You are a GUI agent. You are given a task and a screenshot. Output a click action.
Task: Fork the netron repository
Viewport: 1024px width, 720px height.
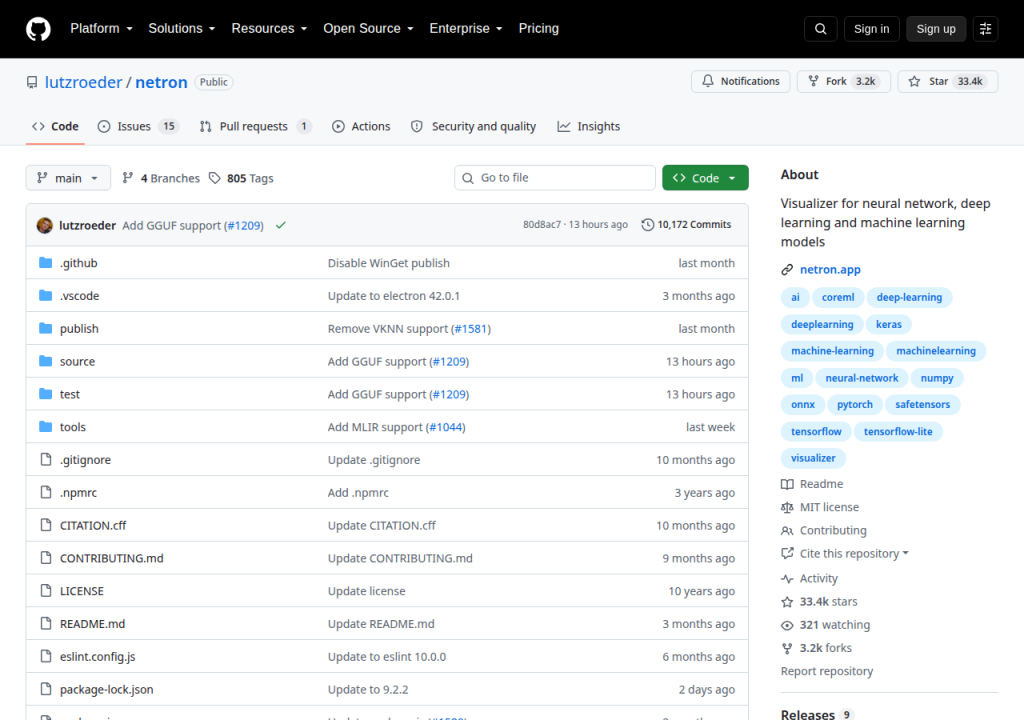click(x=843, y=81)
